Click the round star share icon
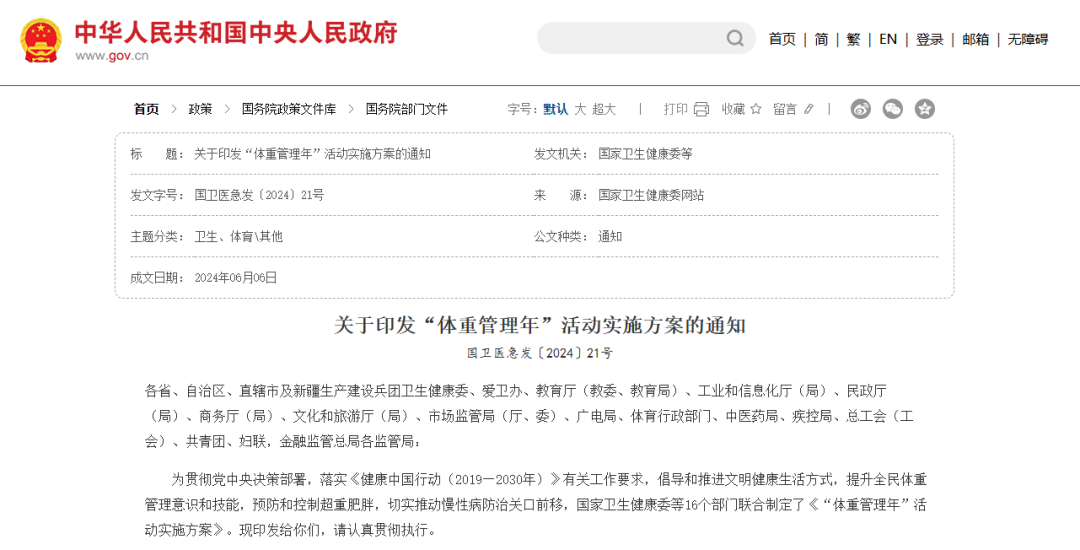 (924, 109)
